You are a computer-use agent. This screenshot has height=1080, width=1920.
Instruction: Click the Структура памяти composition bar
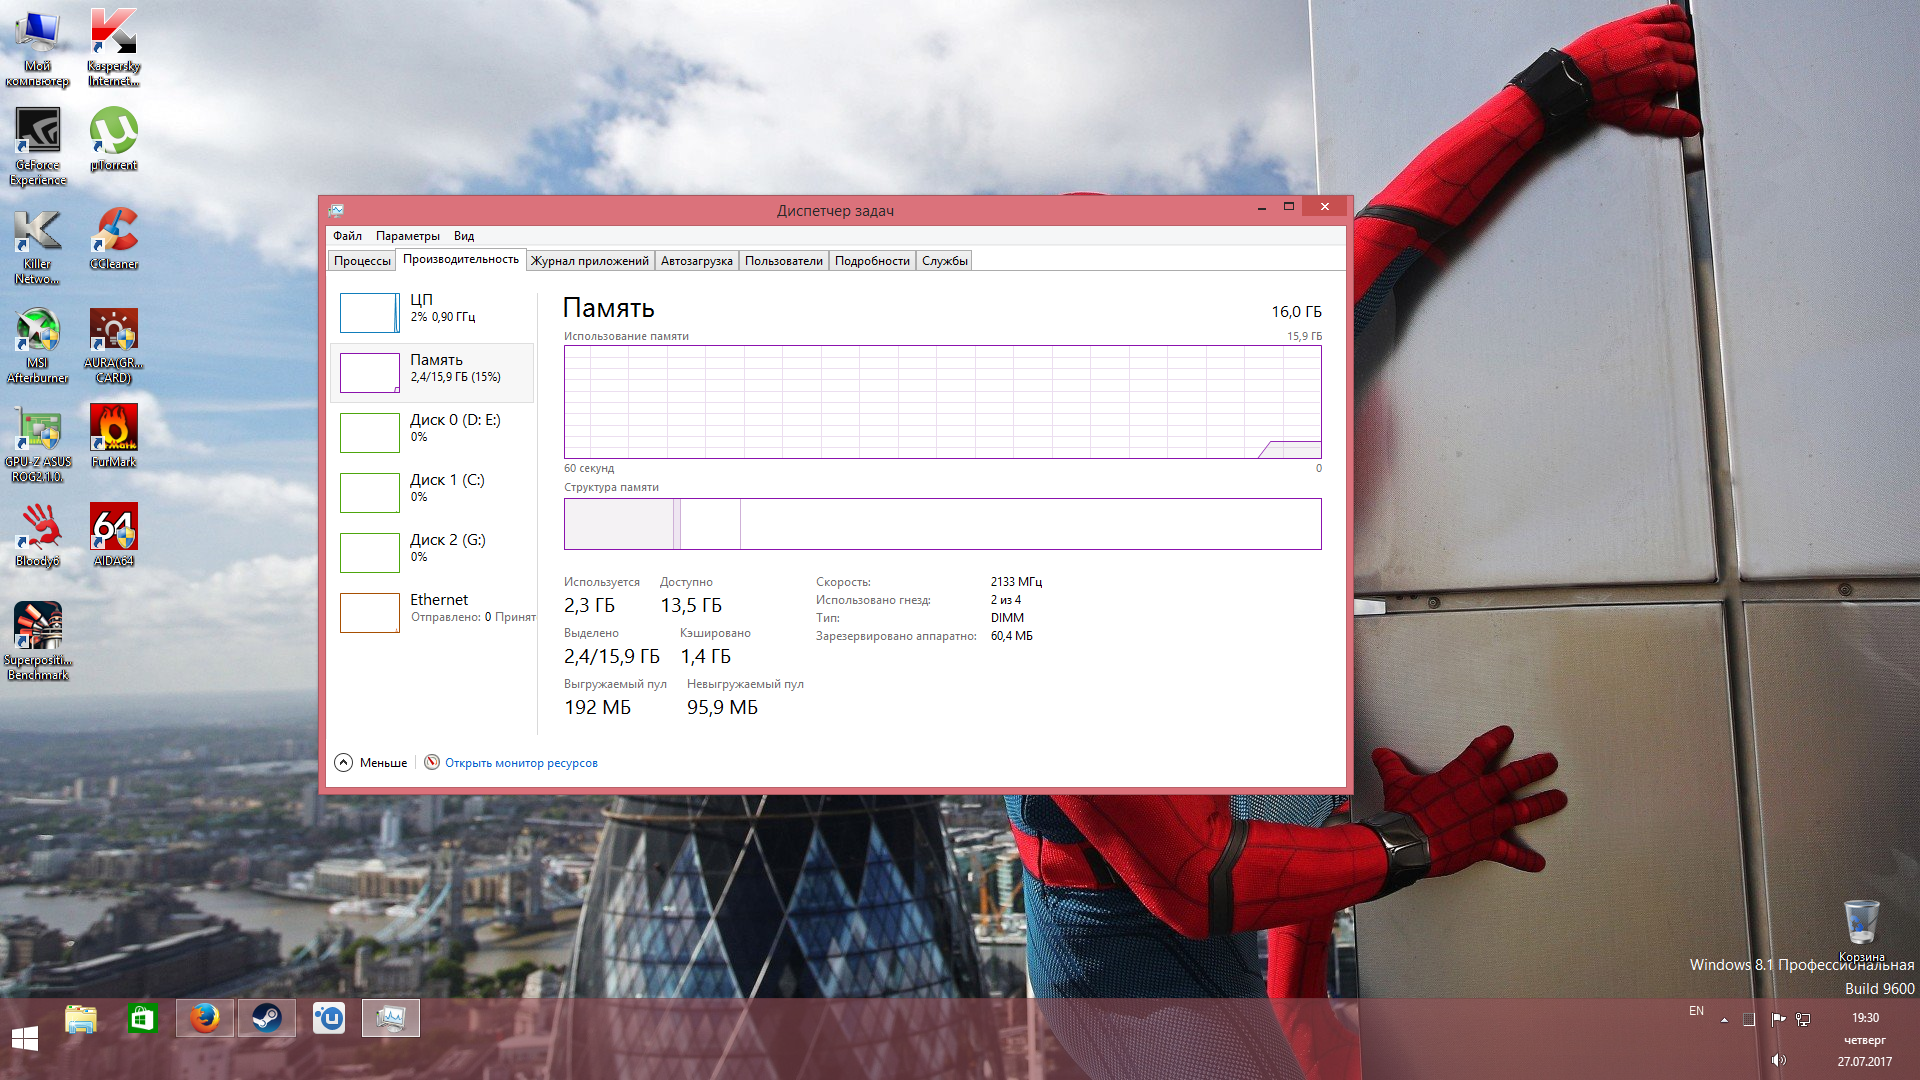coord(942,524)
